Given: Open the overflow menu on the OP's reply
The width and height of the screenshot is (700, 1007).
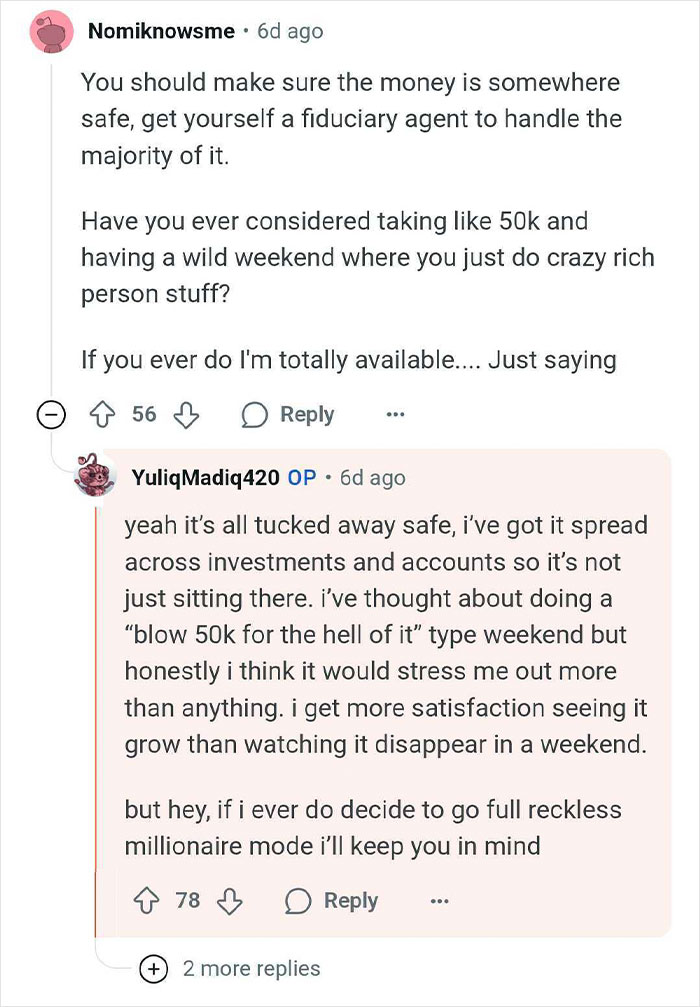Looking at the screenshot, I should (439, 901).
